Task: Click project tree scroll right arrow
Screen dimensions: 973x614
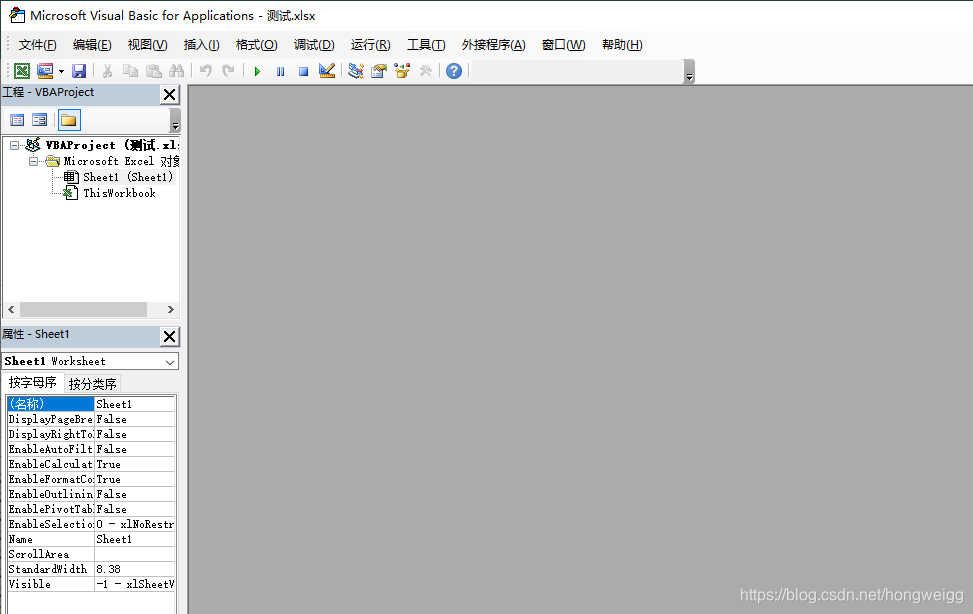Action: tap(171, 309)
